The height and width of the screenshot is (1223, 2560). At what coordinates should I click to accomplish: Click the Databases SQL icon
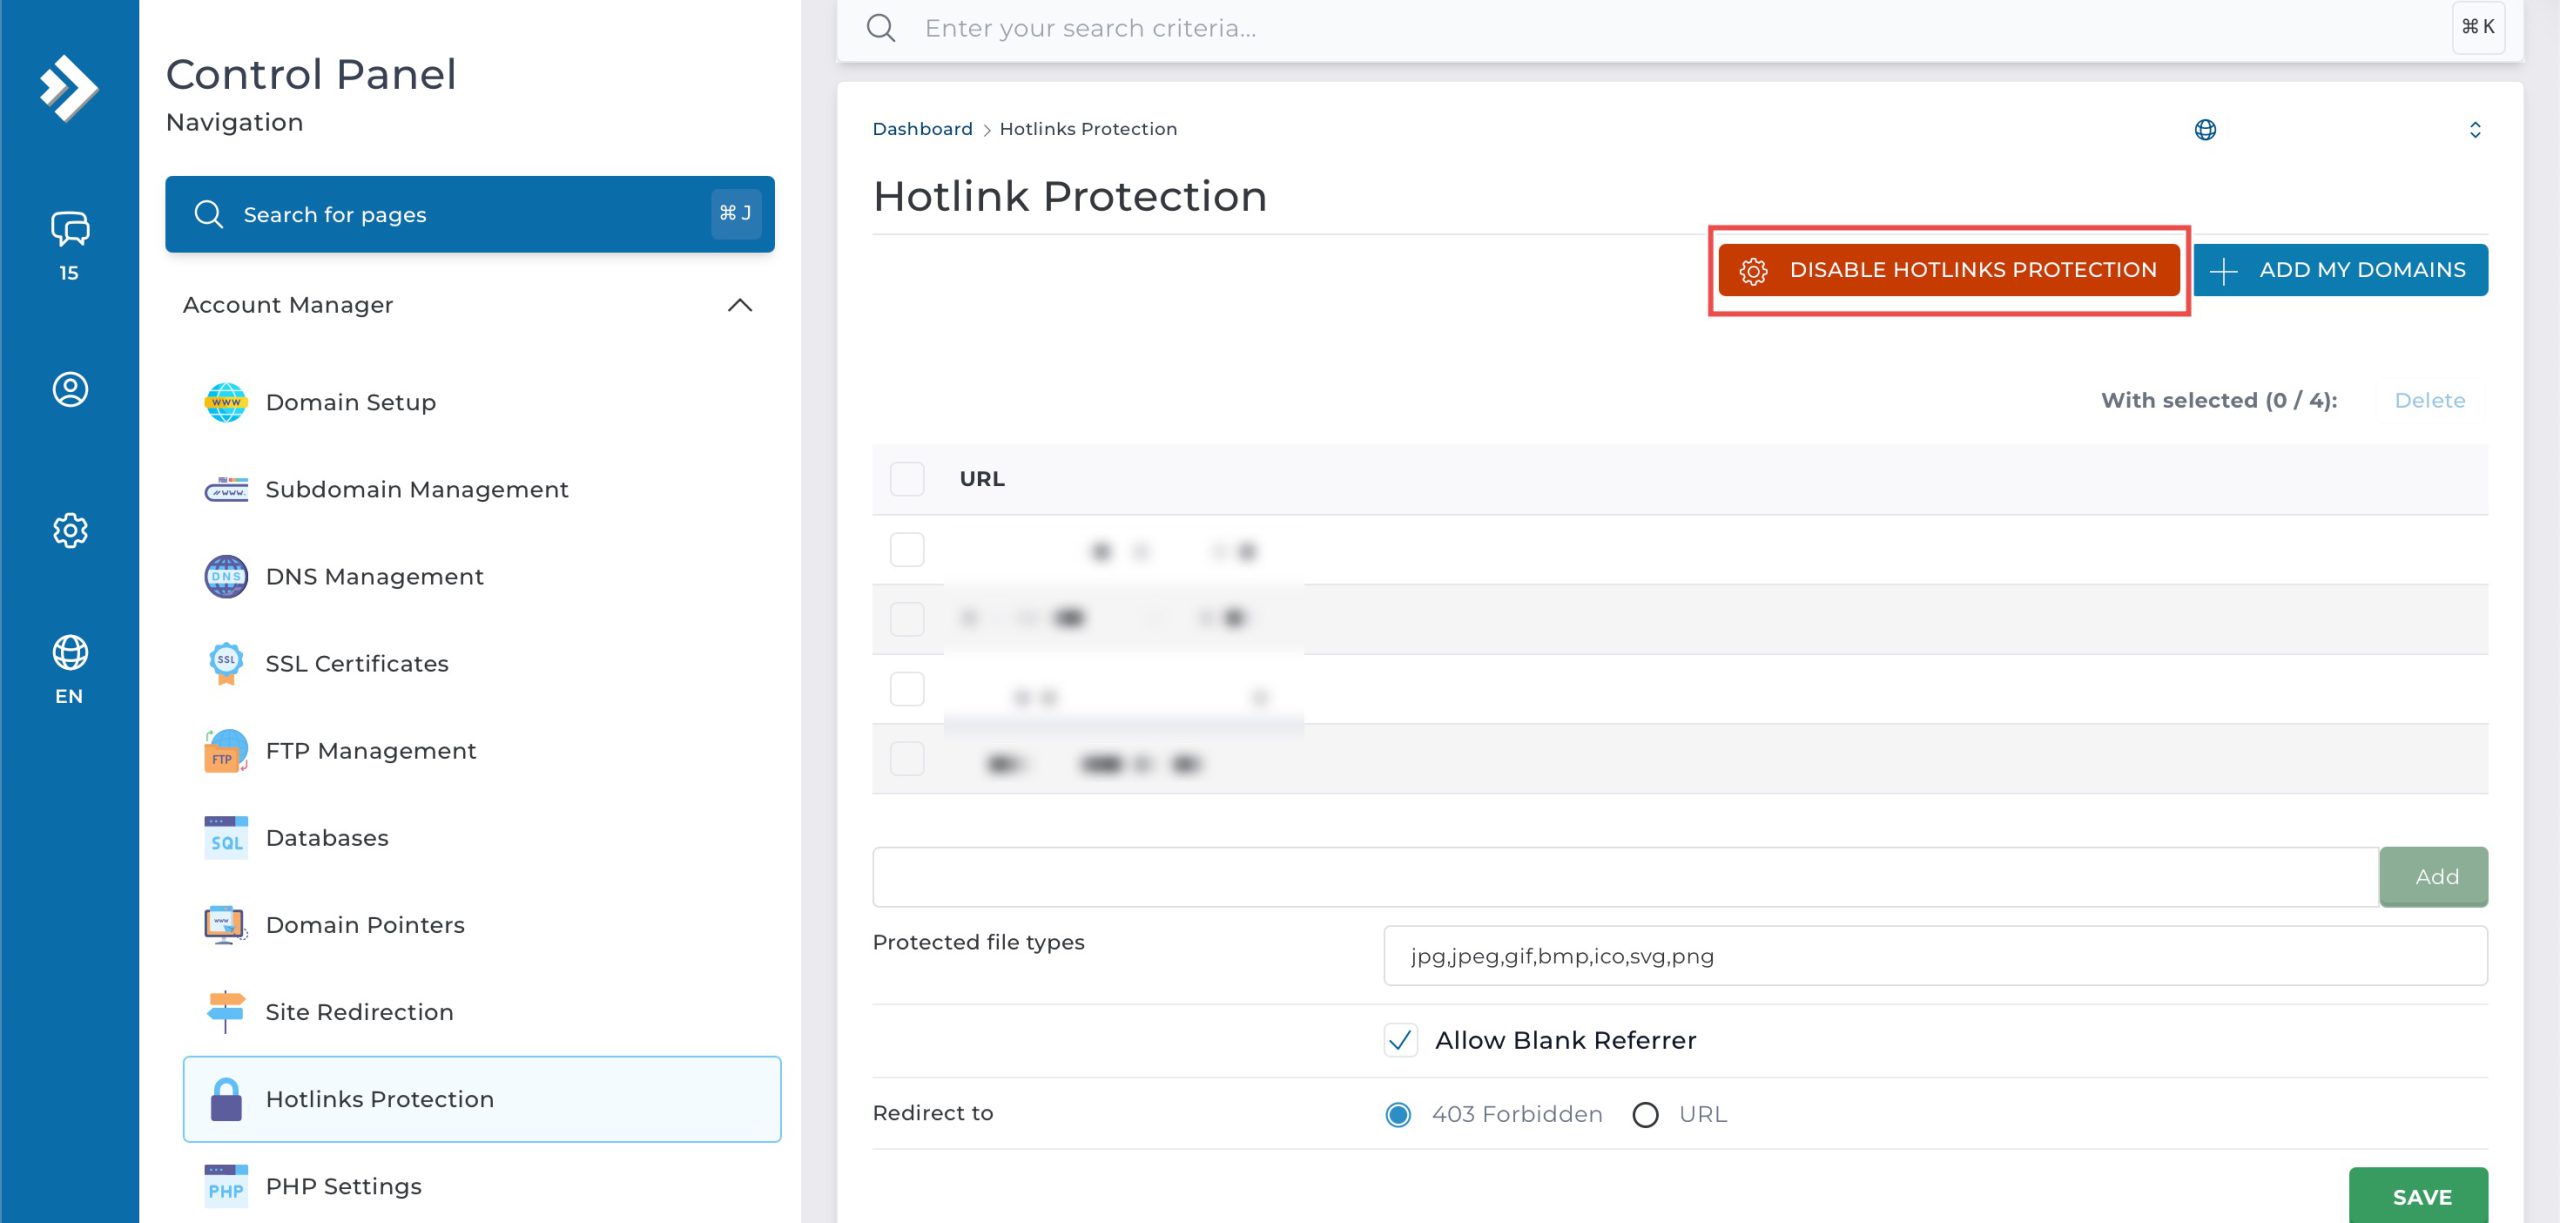226,838
